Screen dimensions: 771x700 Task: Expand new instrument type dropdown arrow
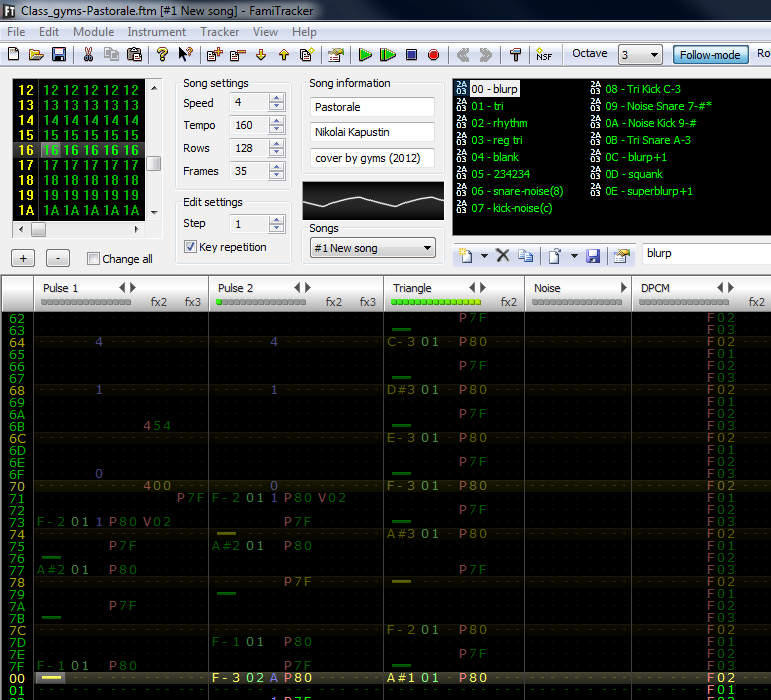tap(484, 256)
